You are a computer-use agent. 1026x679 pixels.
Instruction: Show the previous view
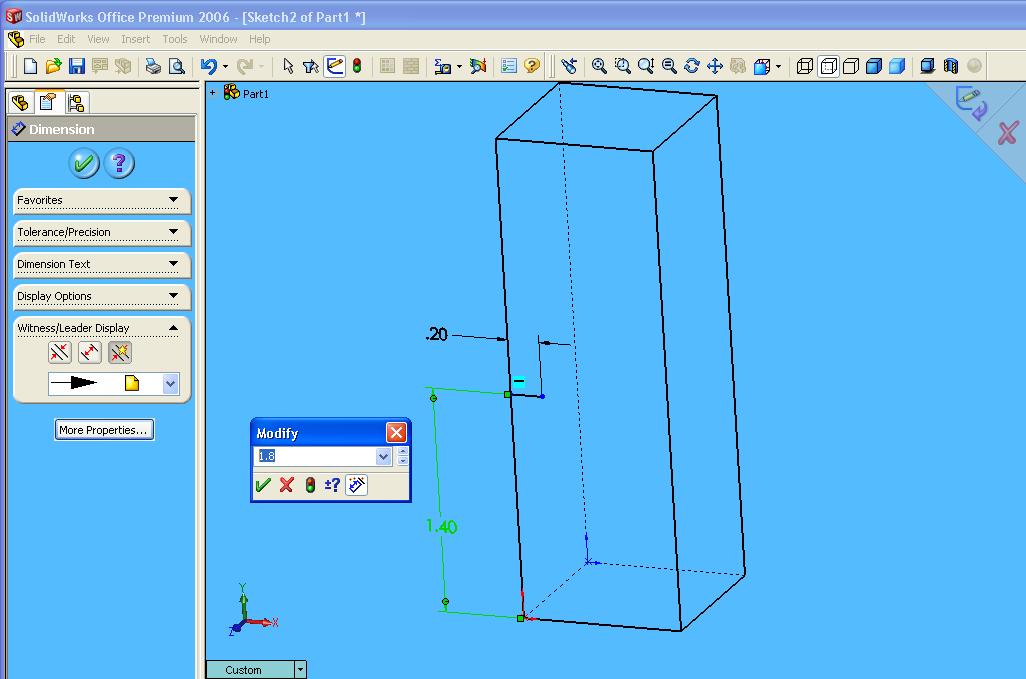[x=569, y=66]
